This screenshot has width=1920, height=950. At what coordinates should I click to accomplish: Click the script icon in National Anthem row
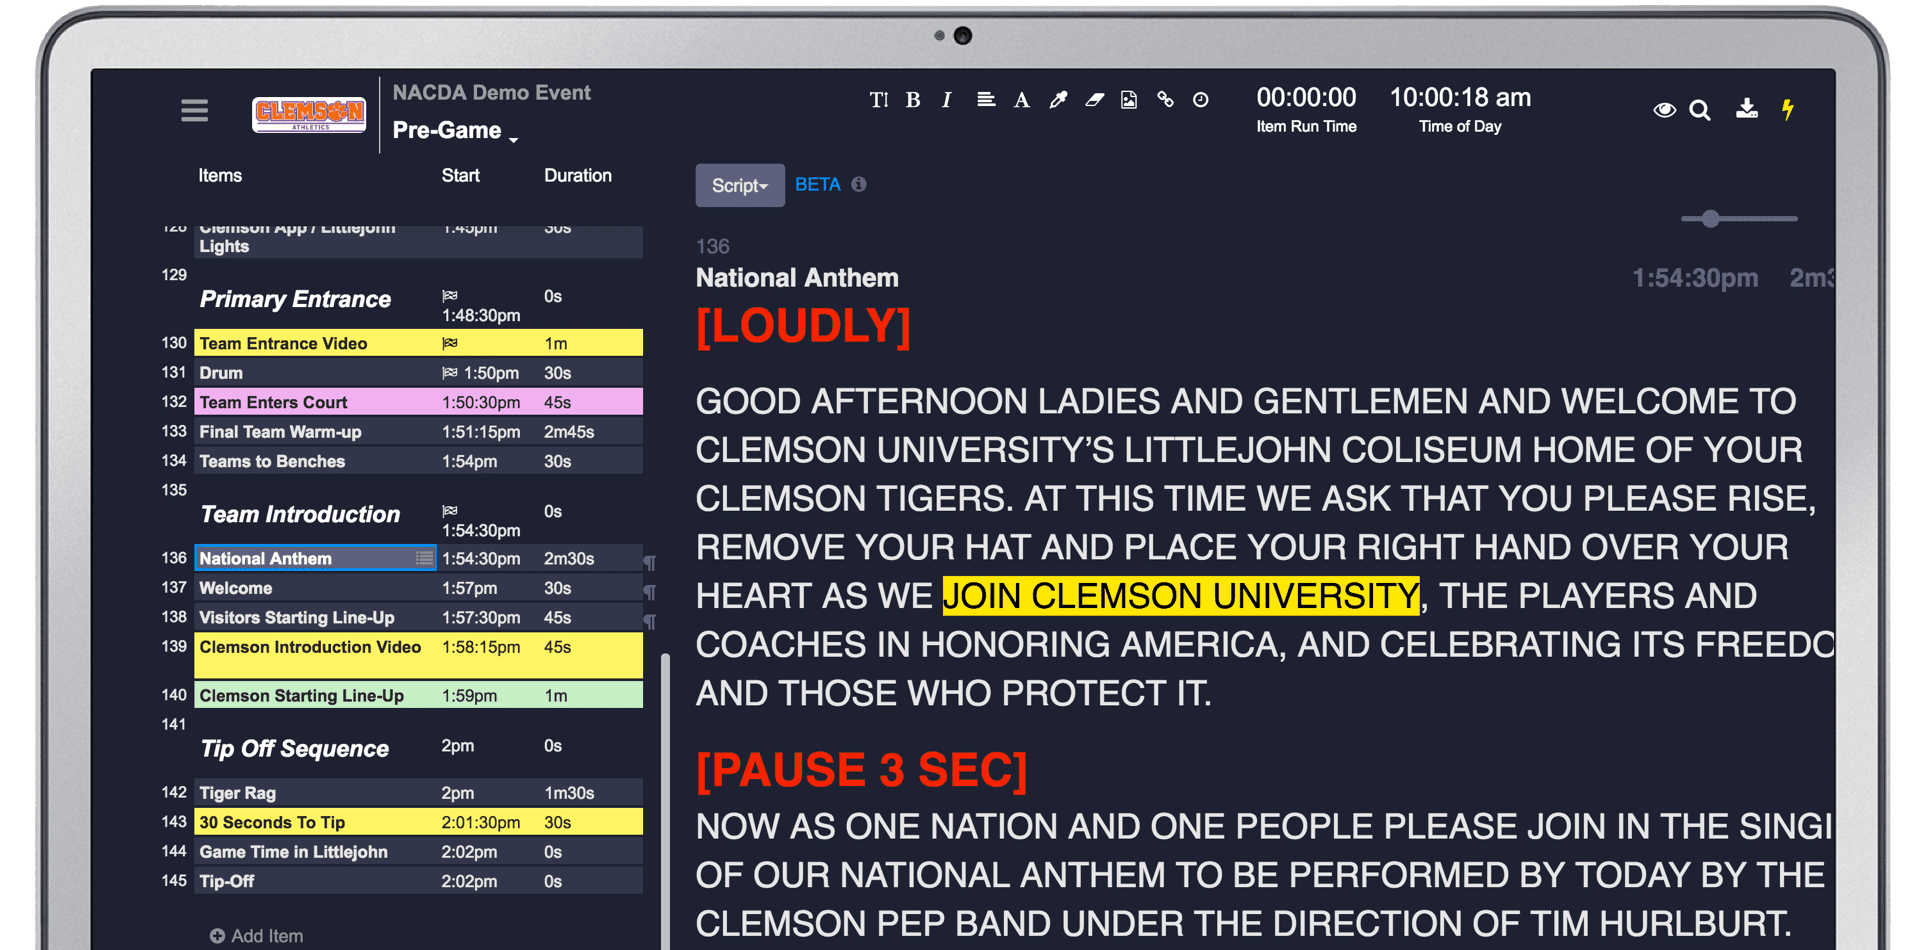(425, 558)
